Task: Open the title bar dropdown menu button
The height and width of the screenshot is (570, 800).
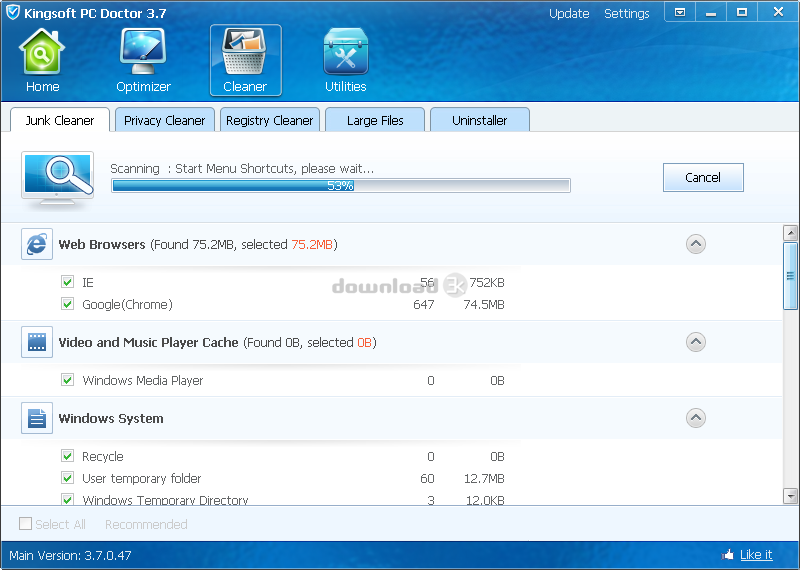Action: point(680,12)
